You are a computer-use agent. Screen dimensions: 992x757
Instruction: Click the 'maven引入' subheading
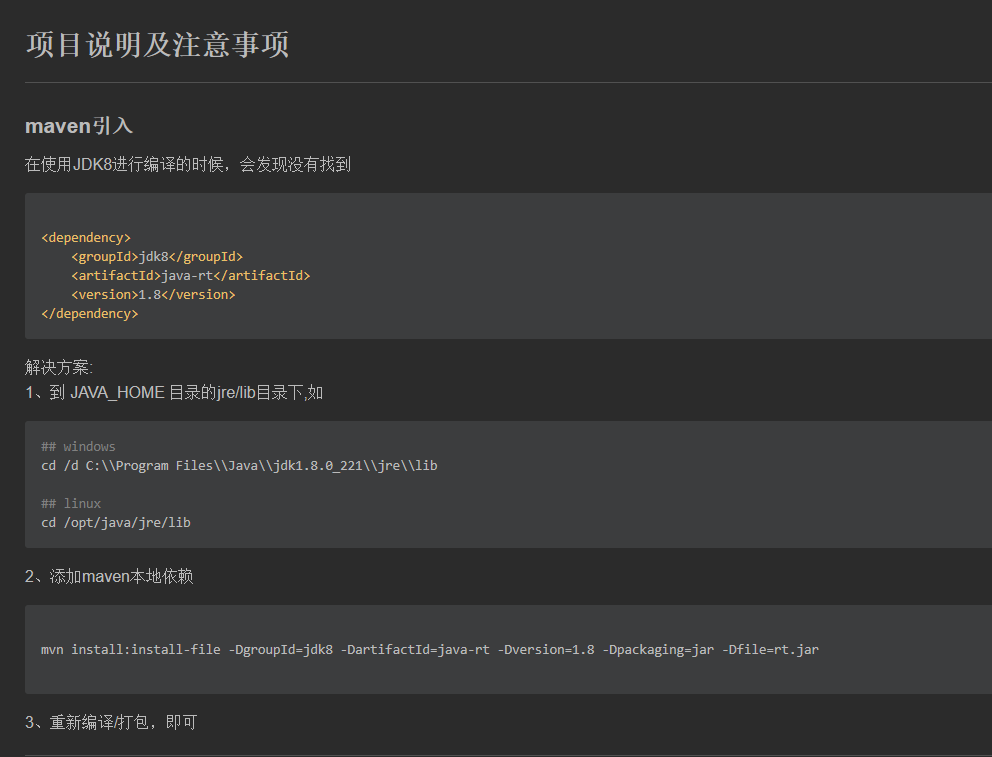[x=79, y=126]
